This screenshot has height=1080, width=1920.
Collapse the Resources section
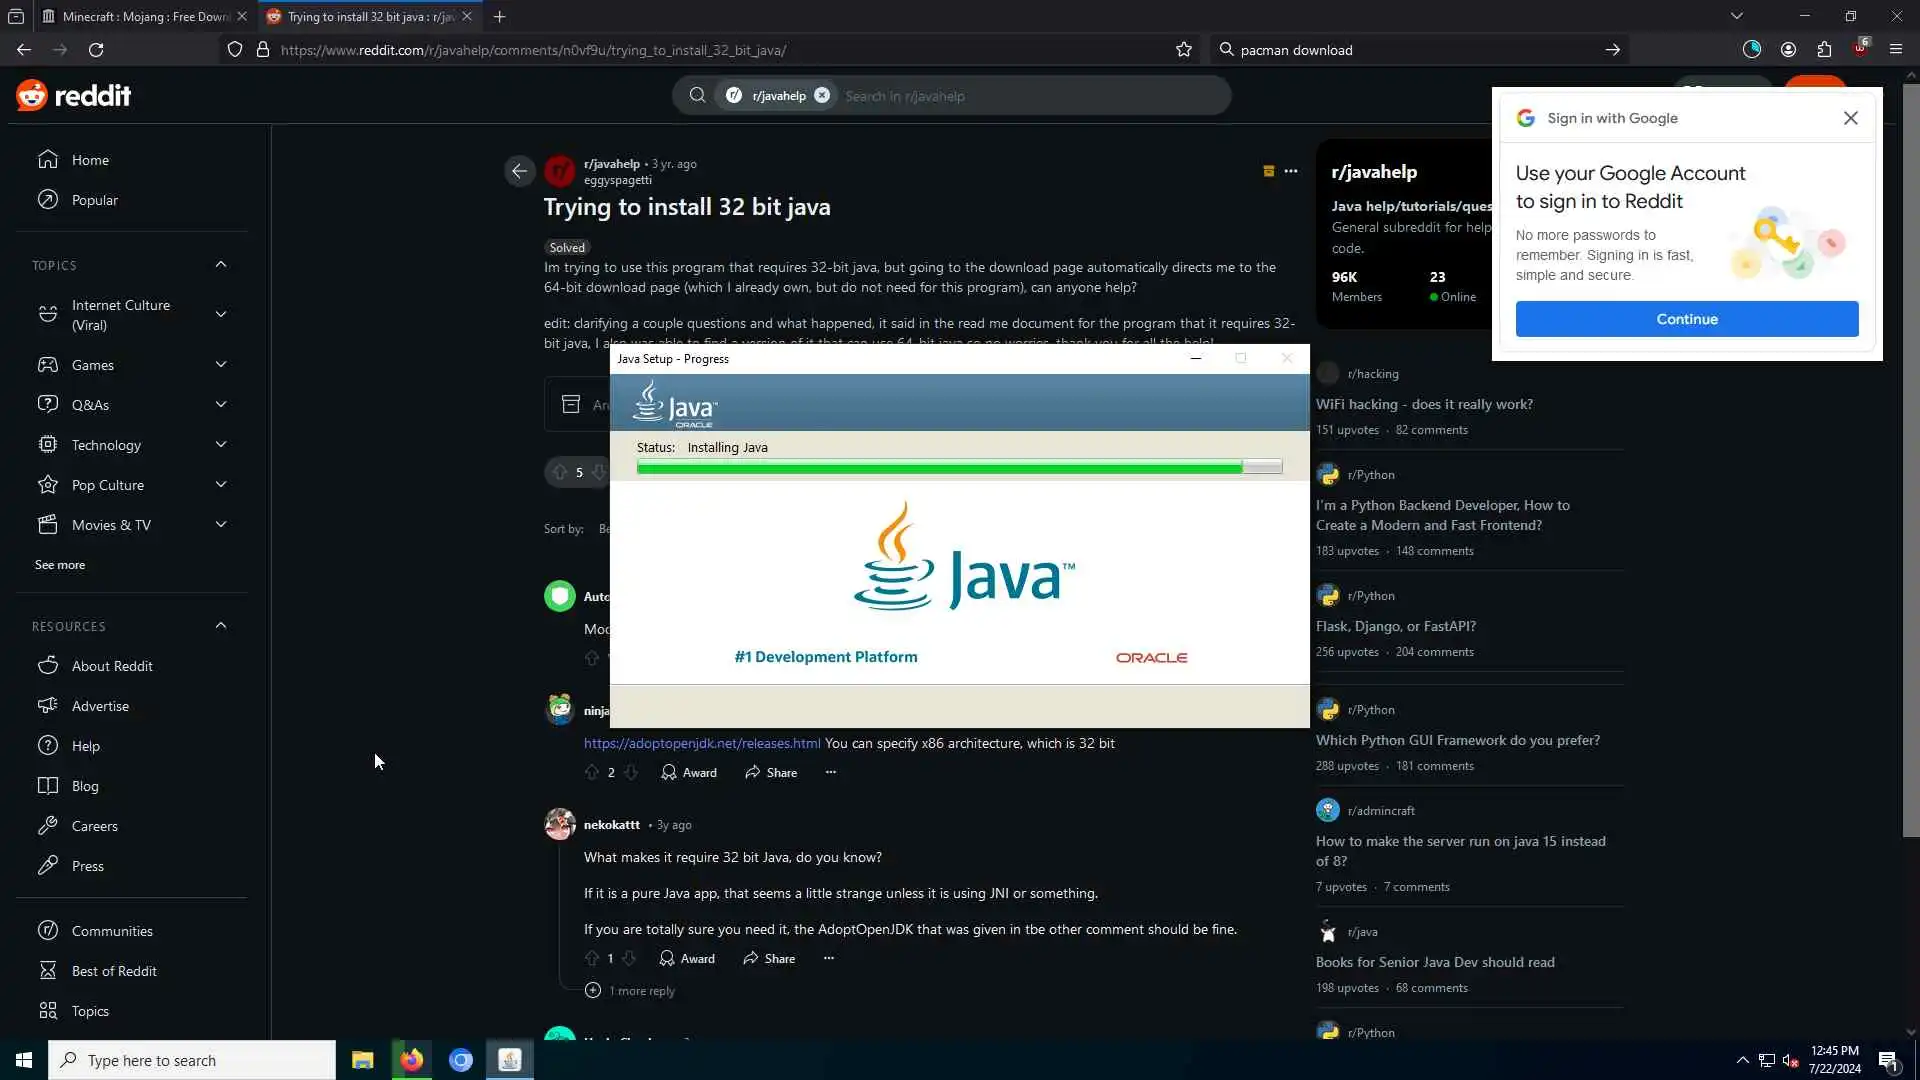[221, 626]
